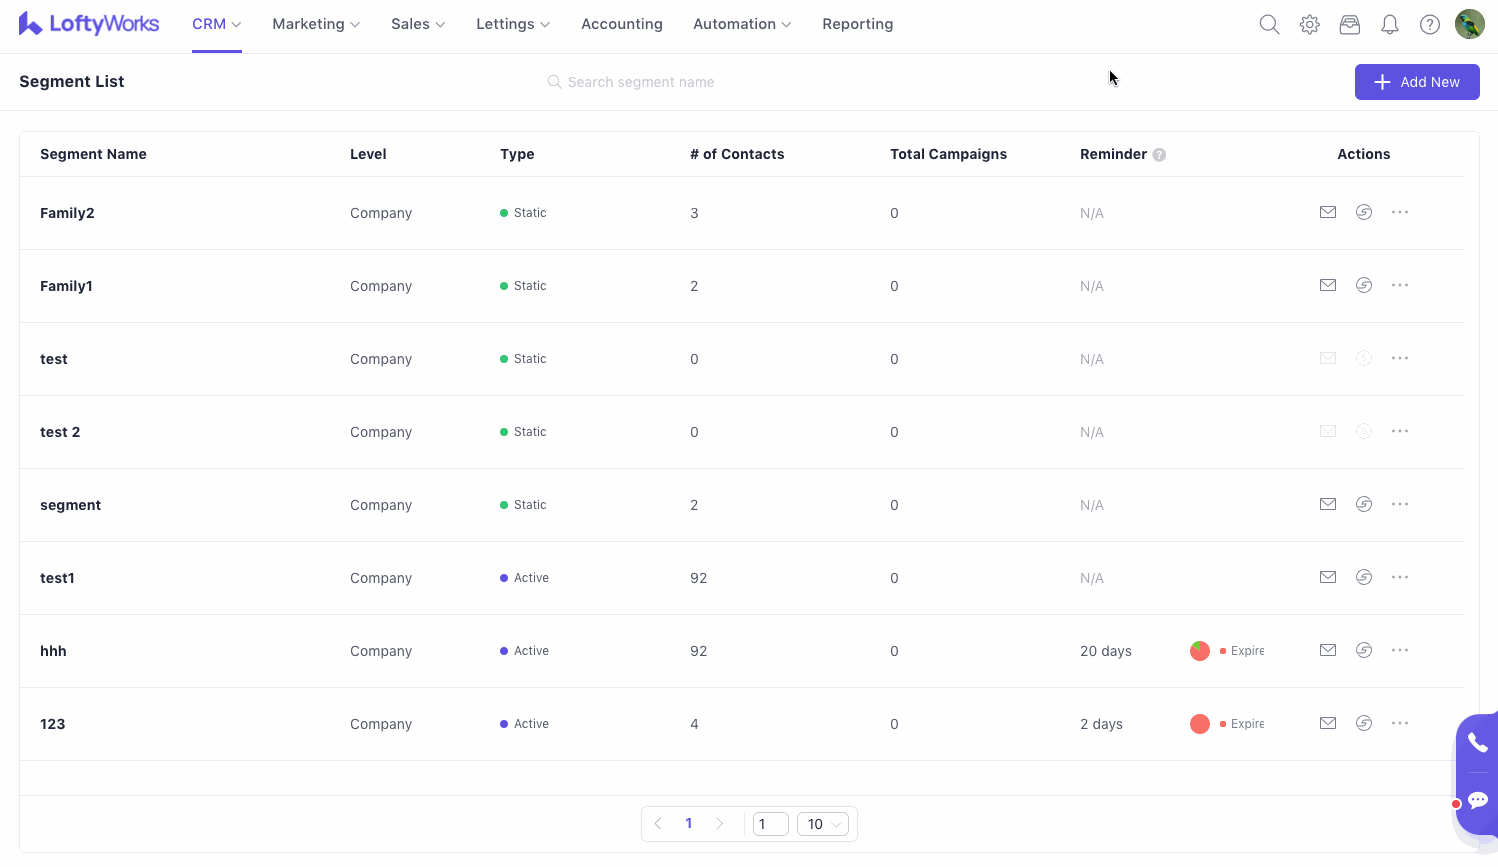Image resolution: width=1498 pixels, height=867 pixels.
Task: Click the header search magnifier icon
Action: 1269,25
